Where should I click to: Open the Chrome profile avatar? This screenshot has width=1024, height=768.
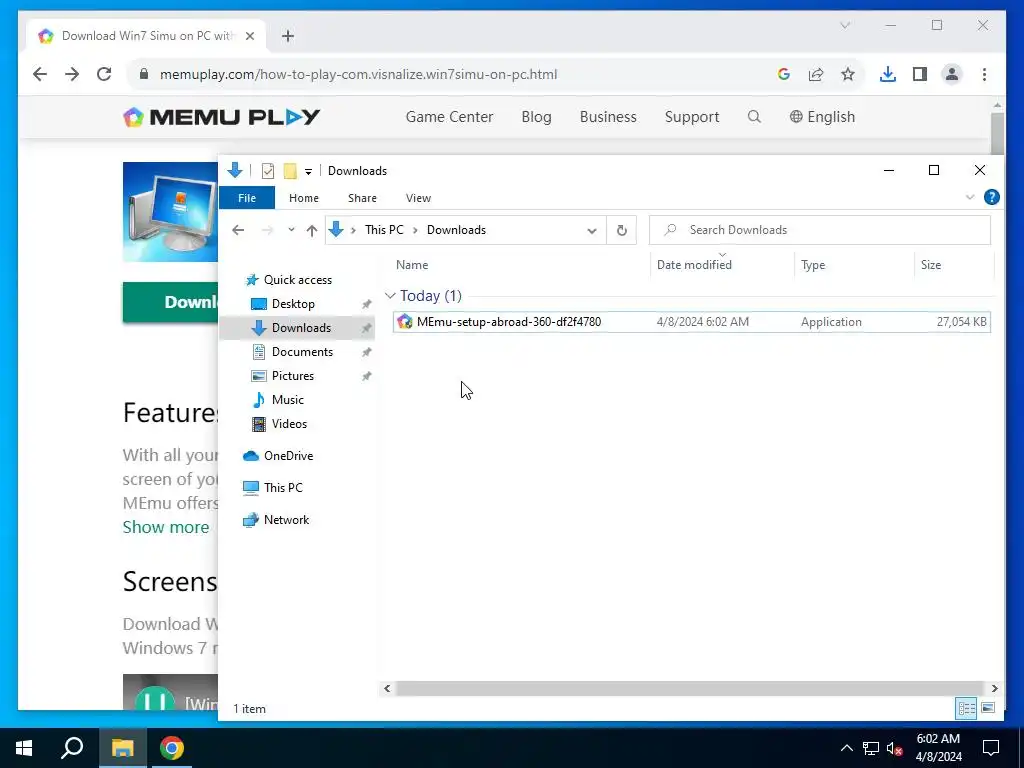952,74
